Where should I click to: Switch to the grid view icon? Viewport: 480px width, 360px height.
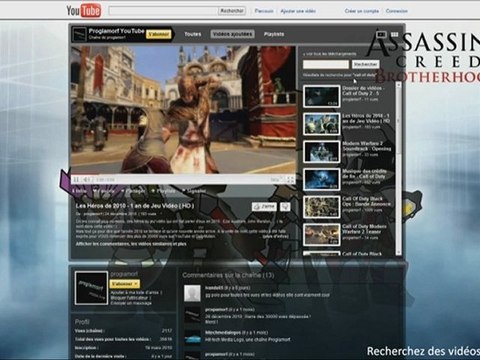(x=394, y=34)
